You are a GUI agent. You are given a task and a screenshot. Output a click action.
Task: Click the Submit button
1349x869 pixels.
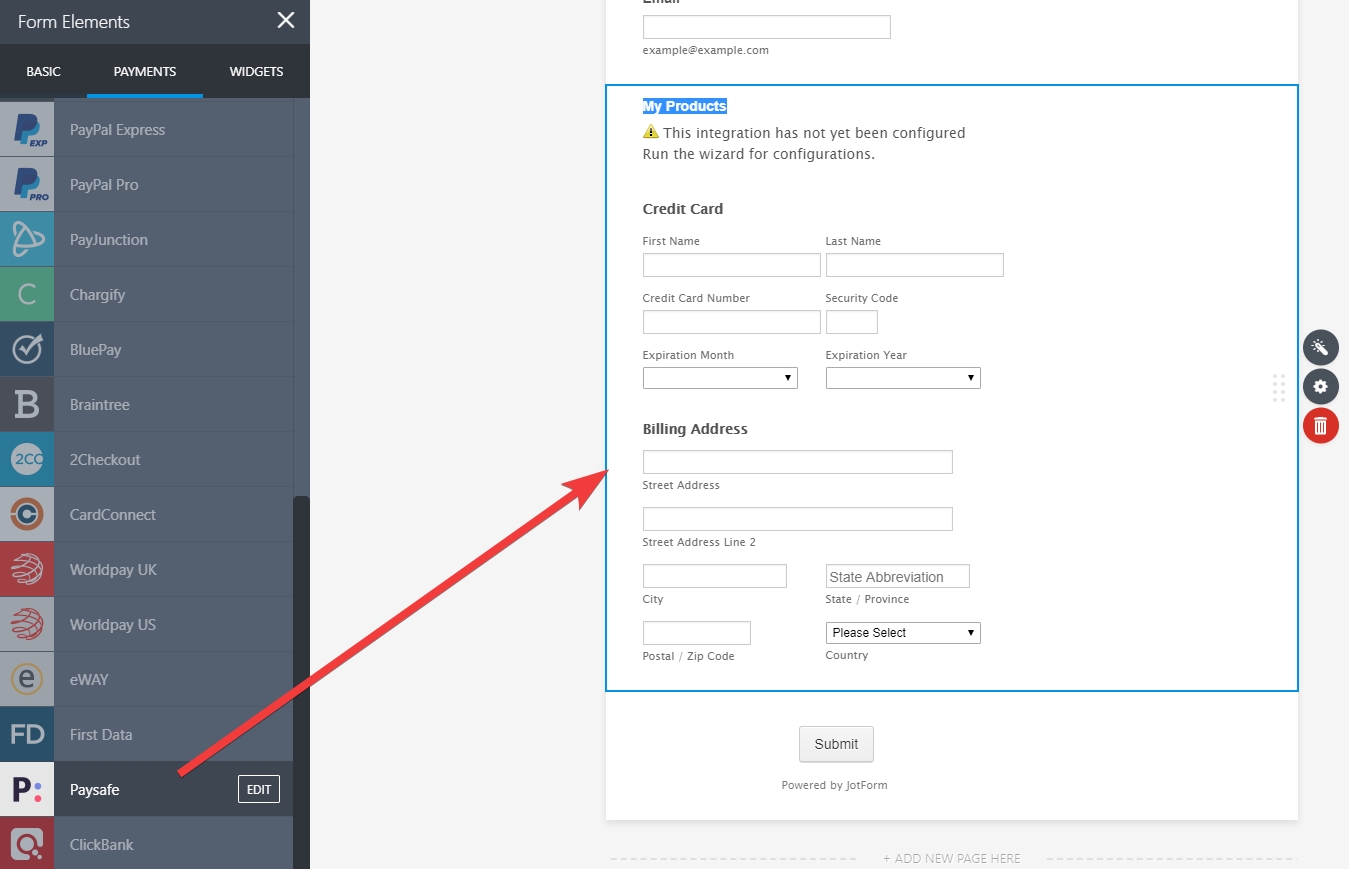point(836,744)
